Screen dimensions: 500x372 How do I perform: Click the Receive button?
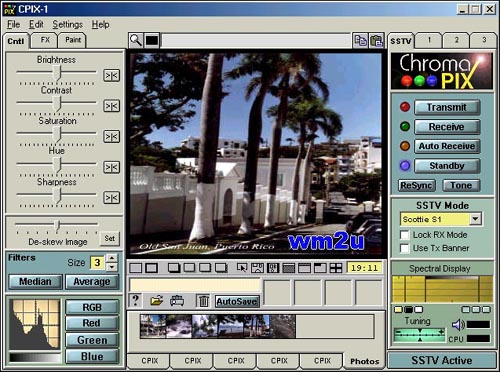(x=447, y=127)
